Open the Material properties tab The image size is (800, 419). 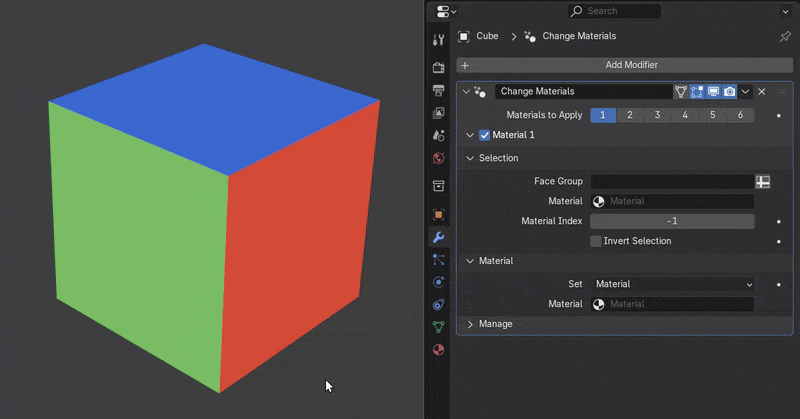pos(438,350)
